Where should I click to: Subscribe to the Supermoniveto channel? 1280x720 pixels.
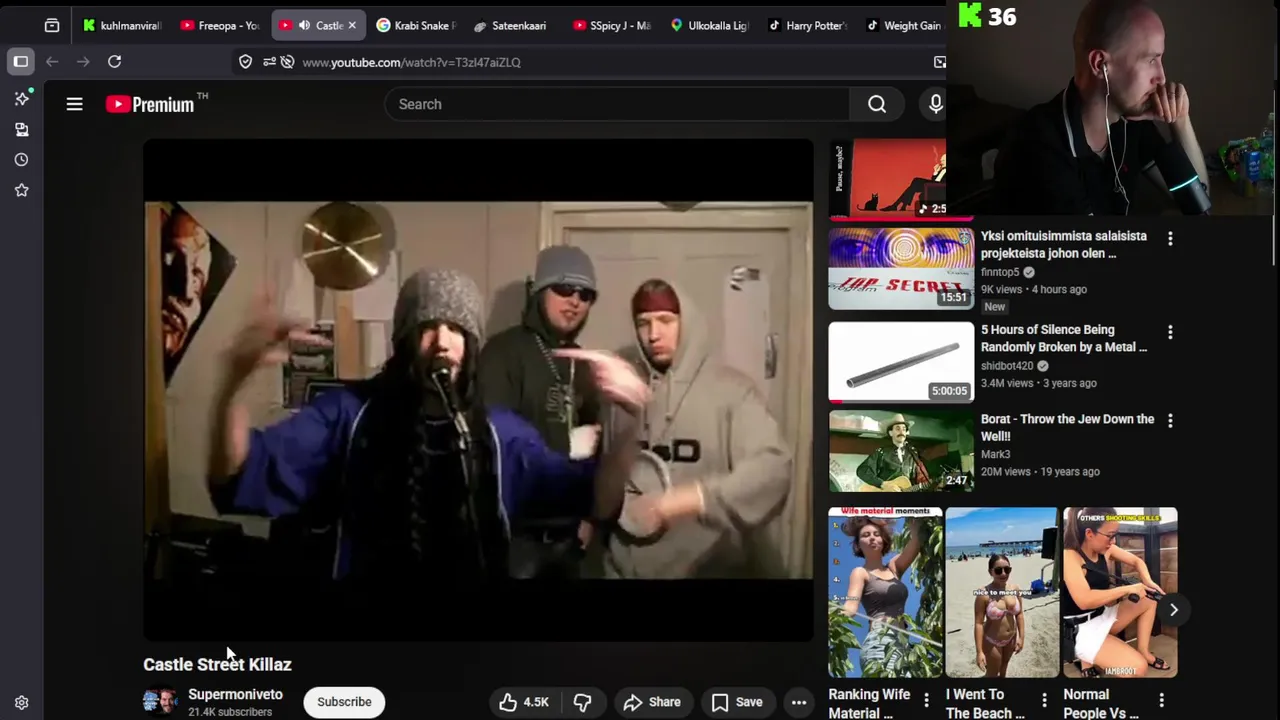[344, 702]
